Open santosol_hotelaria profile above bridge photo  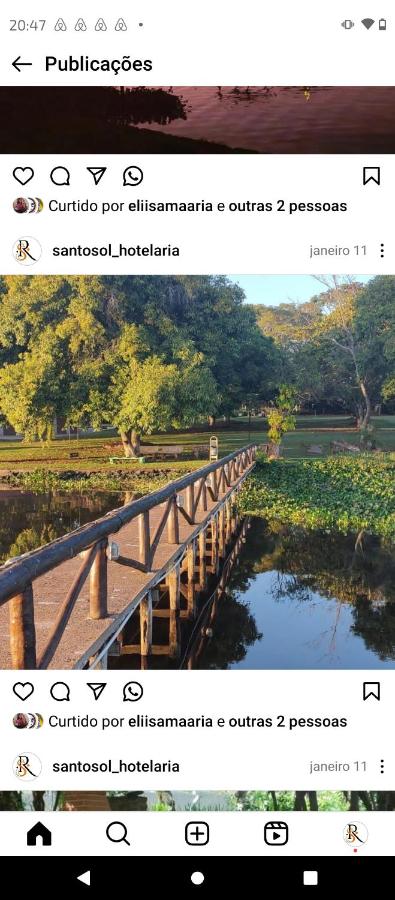(x=115, y=251)
